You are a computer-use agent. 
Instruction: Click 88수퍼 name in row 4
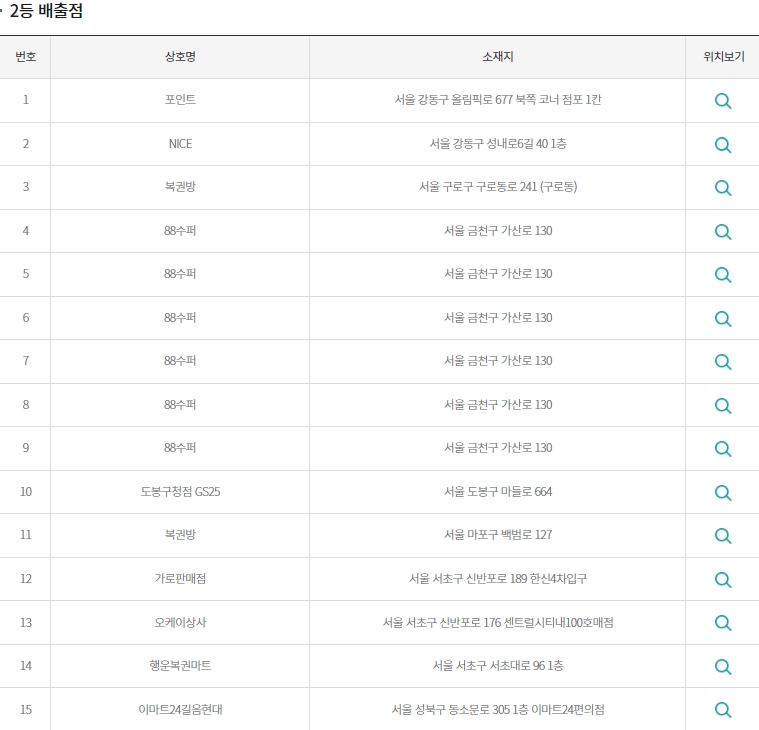point(180,230)
